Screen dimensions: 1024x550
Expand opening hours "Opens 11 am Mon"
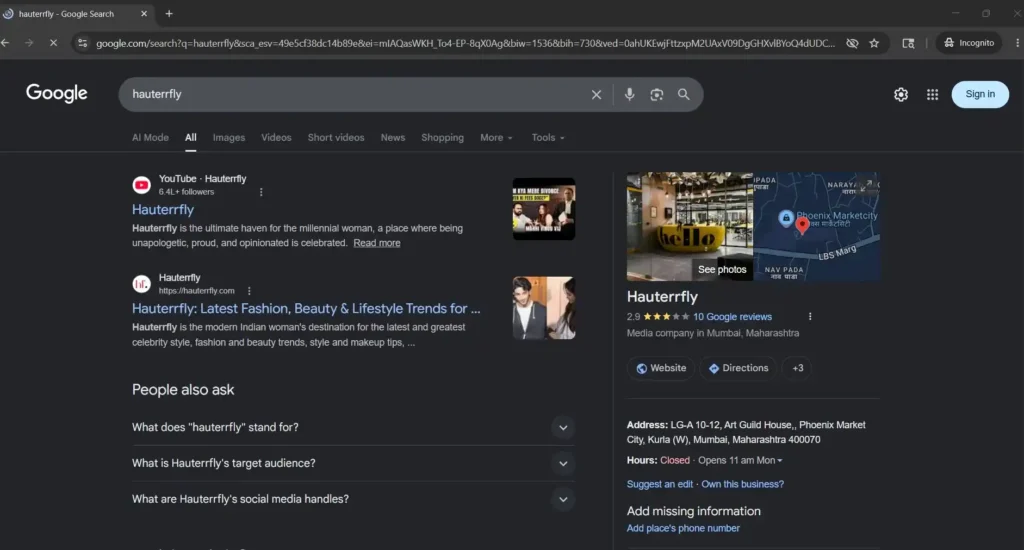tap(740, 461)
